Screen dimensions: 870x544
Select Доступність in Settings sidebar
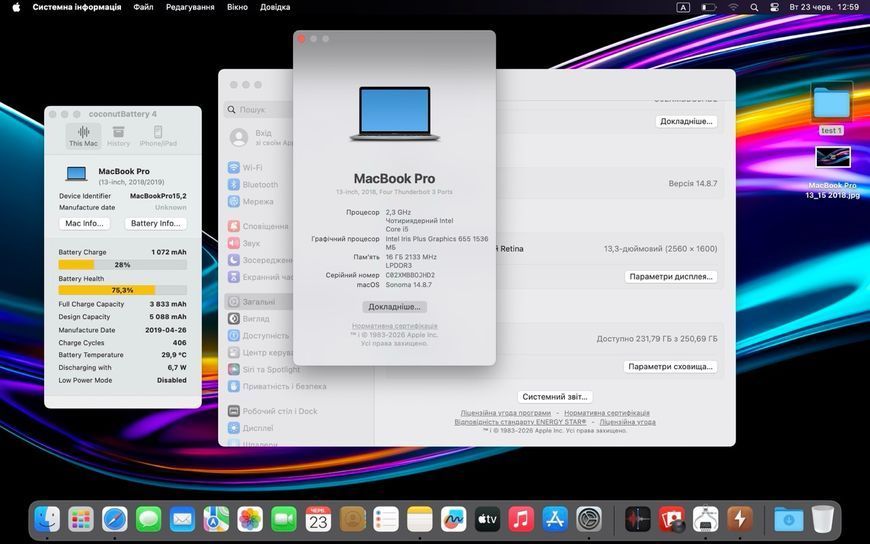pos(258,335)
